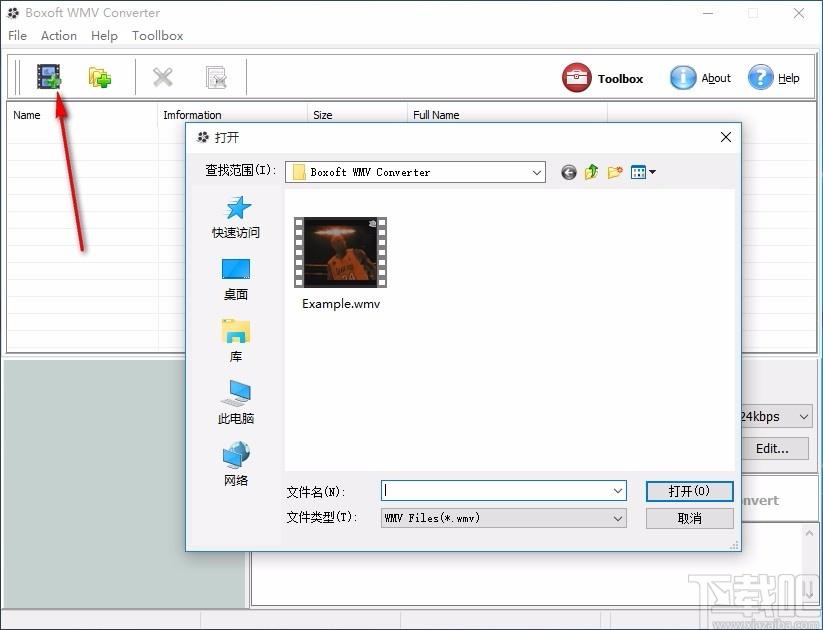
Task: Expand the Look in folder dropdown
Action: (x=536, y=172)
